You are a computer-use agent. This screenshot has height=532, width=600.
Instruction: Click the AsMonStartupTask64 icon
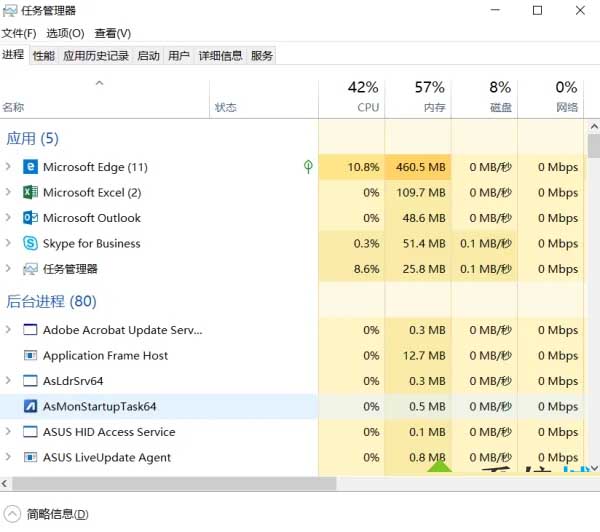click(30, 406)
